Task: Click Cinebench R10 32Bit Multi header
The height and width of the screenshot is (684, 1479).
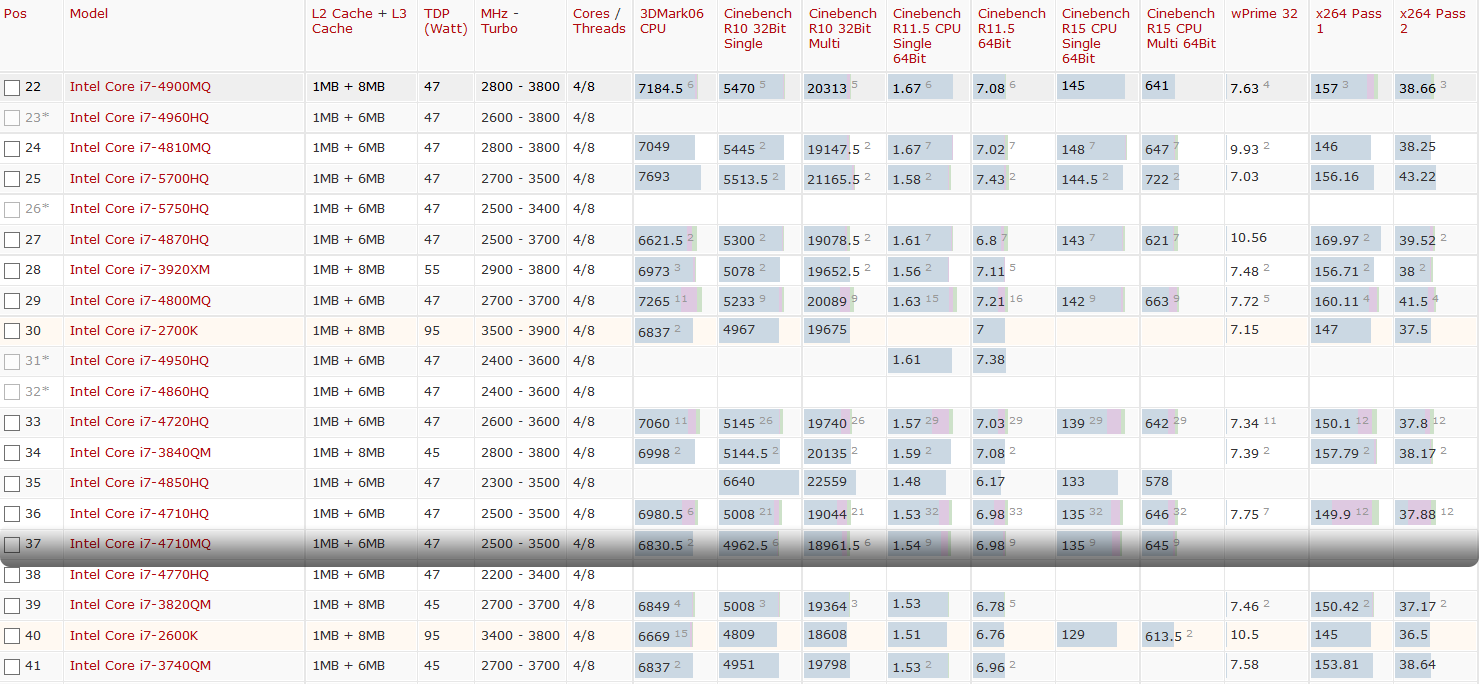Action: pyautogui.click(x=842, y=29)
